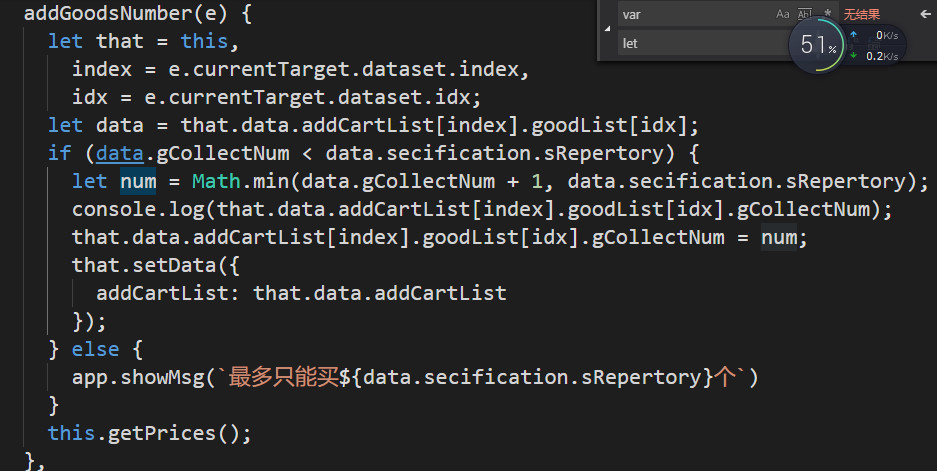The height and width of the screenshot is (471, 937).
Task: Toggle Match Whole Word search option
Action: pyautogui.click(x=805, y=14)
